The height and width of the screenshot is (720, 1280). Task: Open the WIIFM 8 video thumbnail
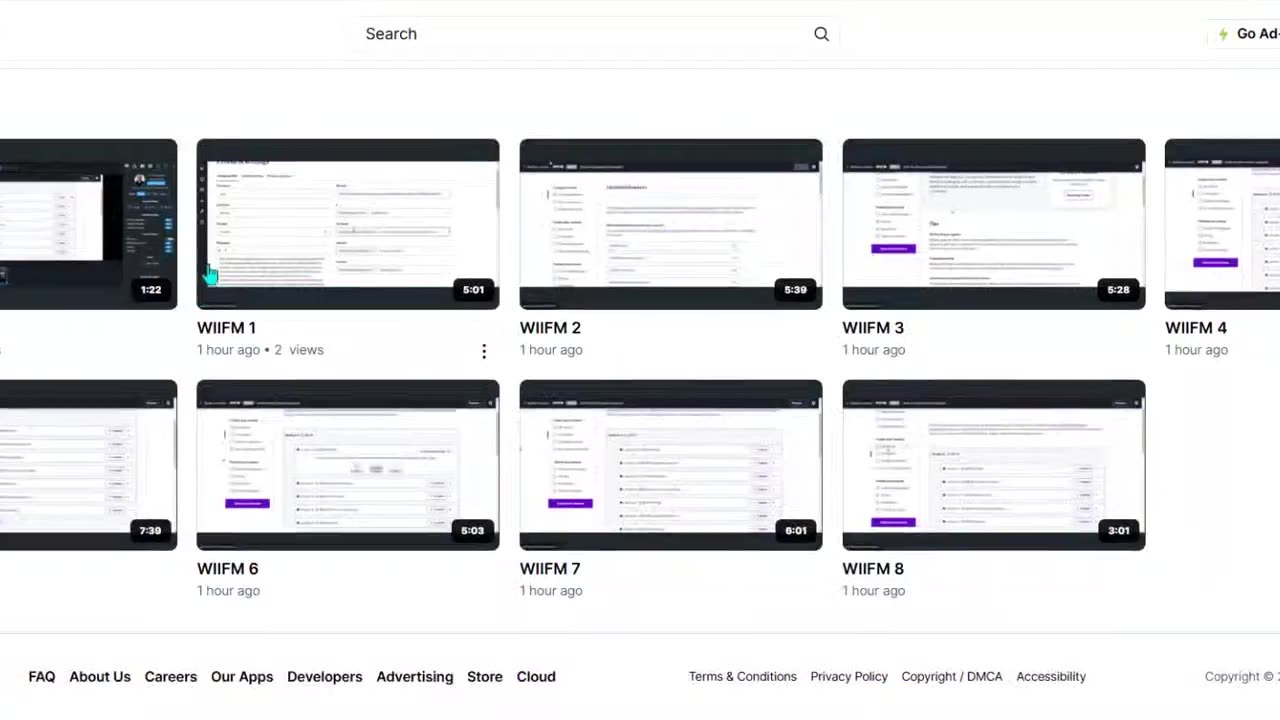[x=994, y=465]
